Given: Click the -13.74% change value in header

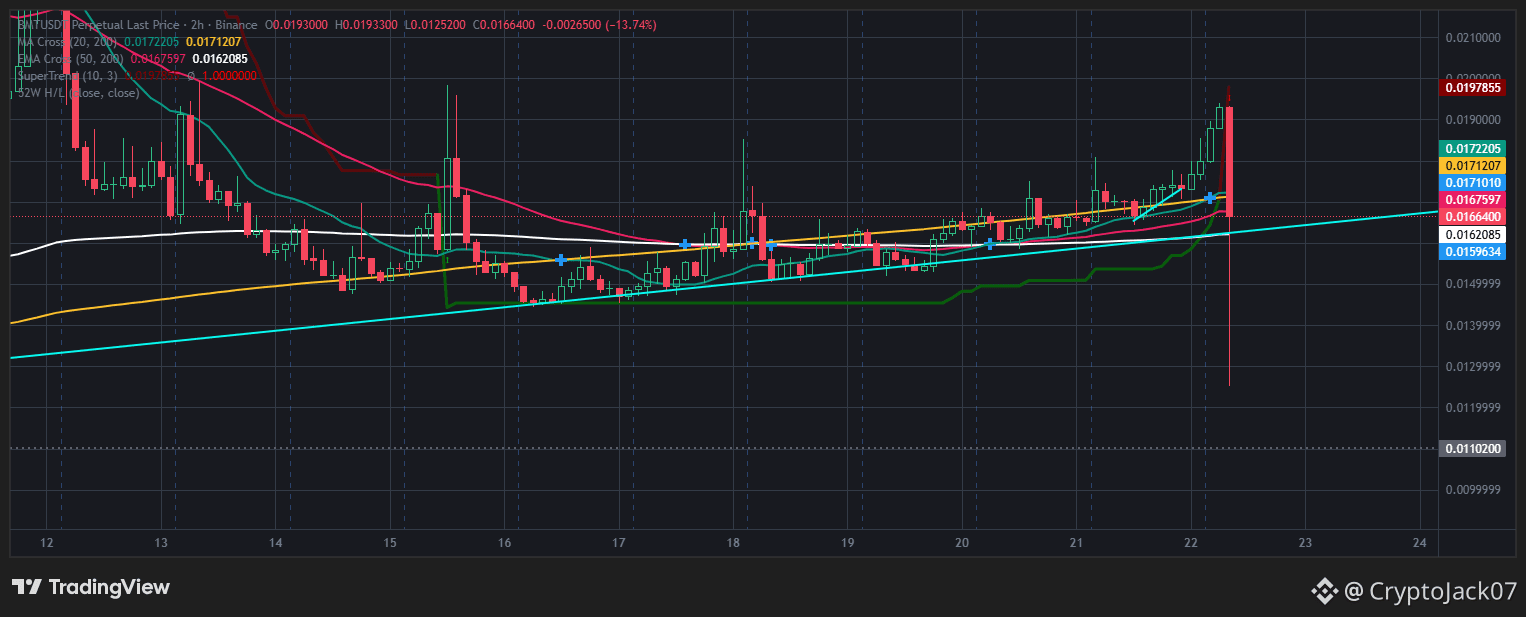Looking at the screenshot, I should pos(630,24).
